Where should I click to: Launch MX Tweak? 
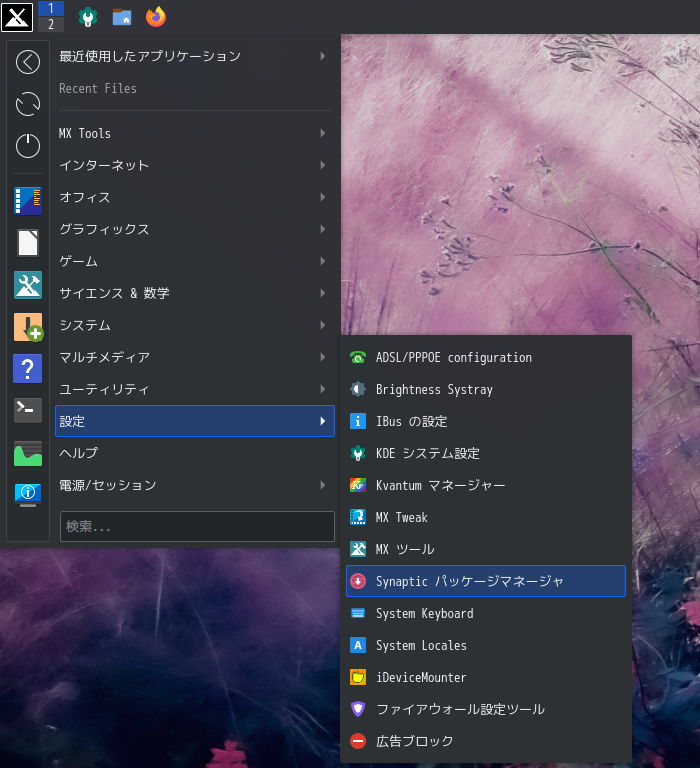tap(486, 517)
